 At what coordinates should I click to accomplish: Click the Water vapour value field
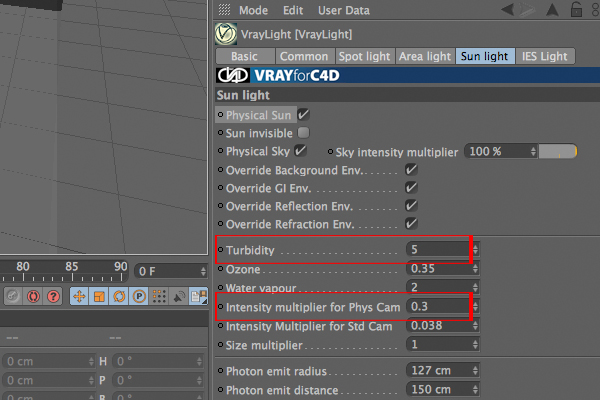[x=439, y=287]
